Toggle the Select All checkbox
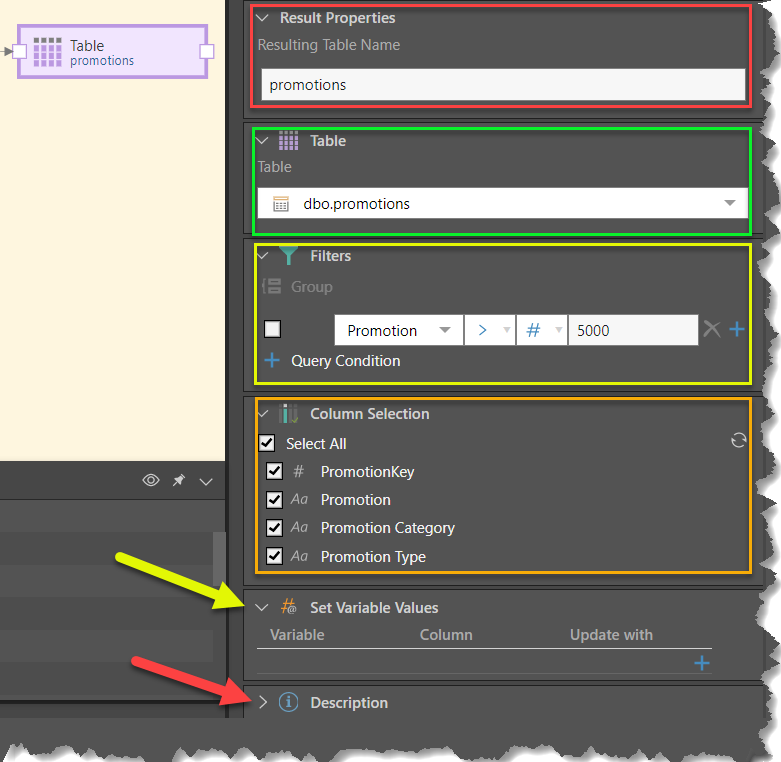 point(267,443)
